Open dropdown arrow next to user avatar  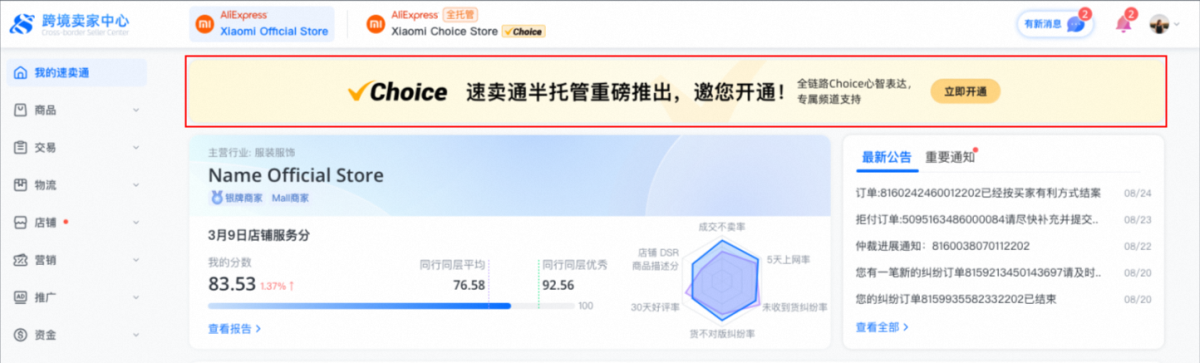1176,25
